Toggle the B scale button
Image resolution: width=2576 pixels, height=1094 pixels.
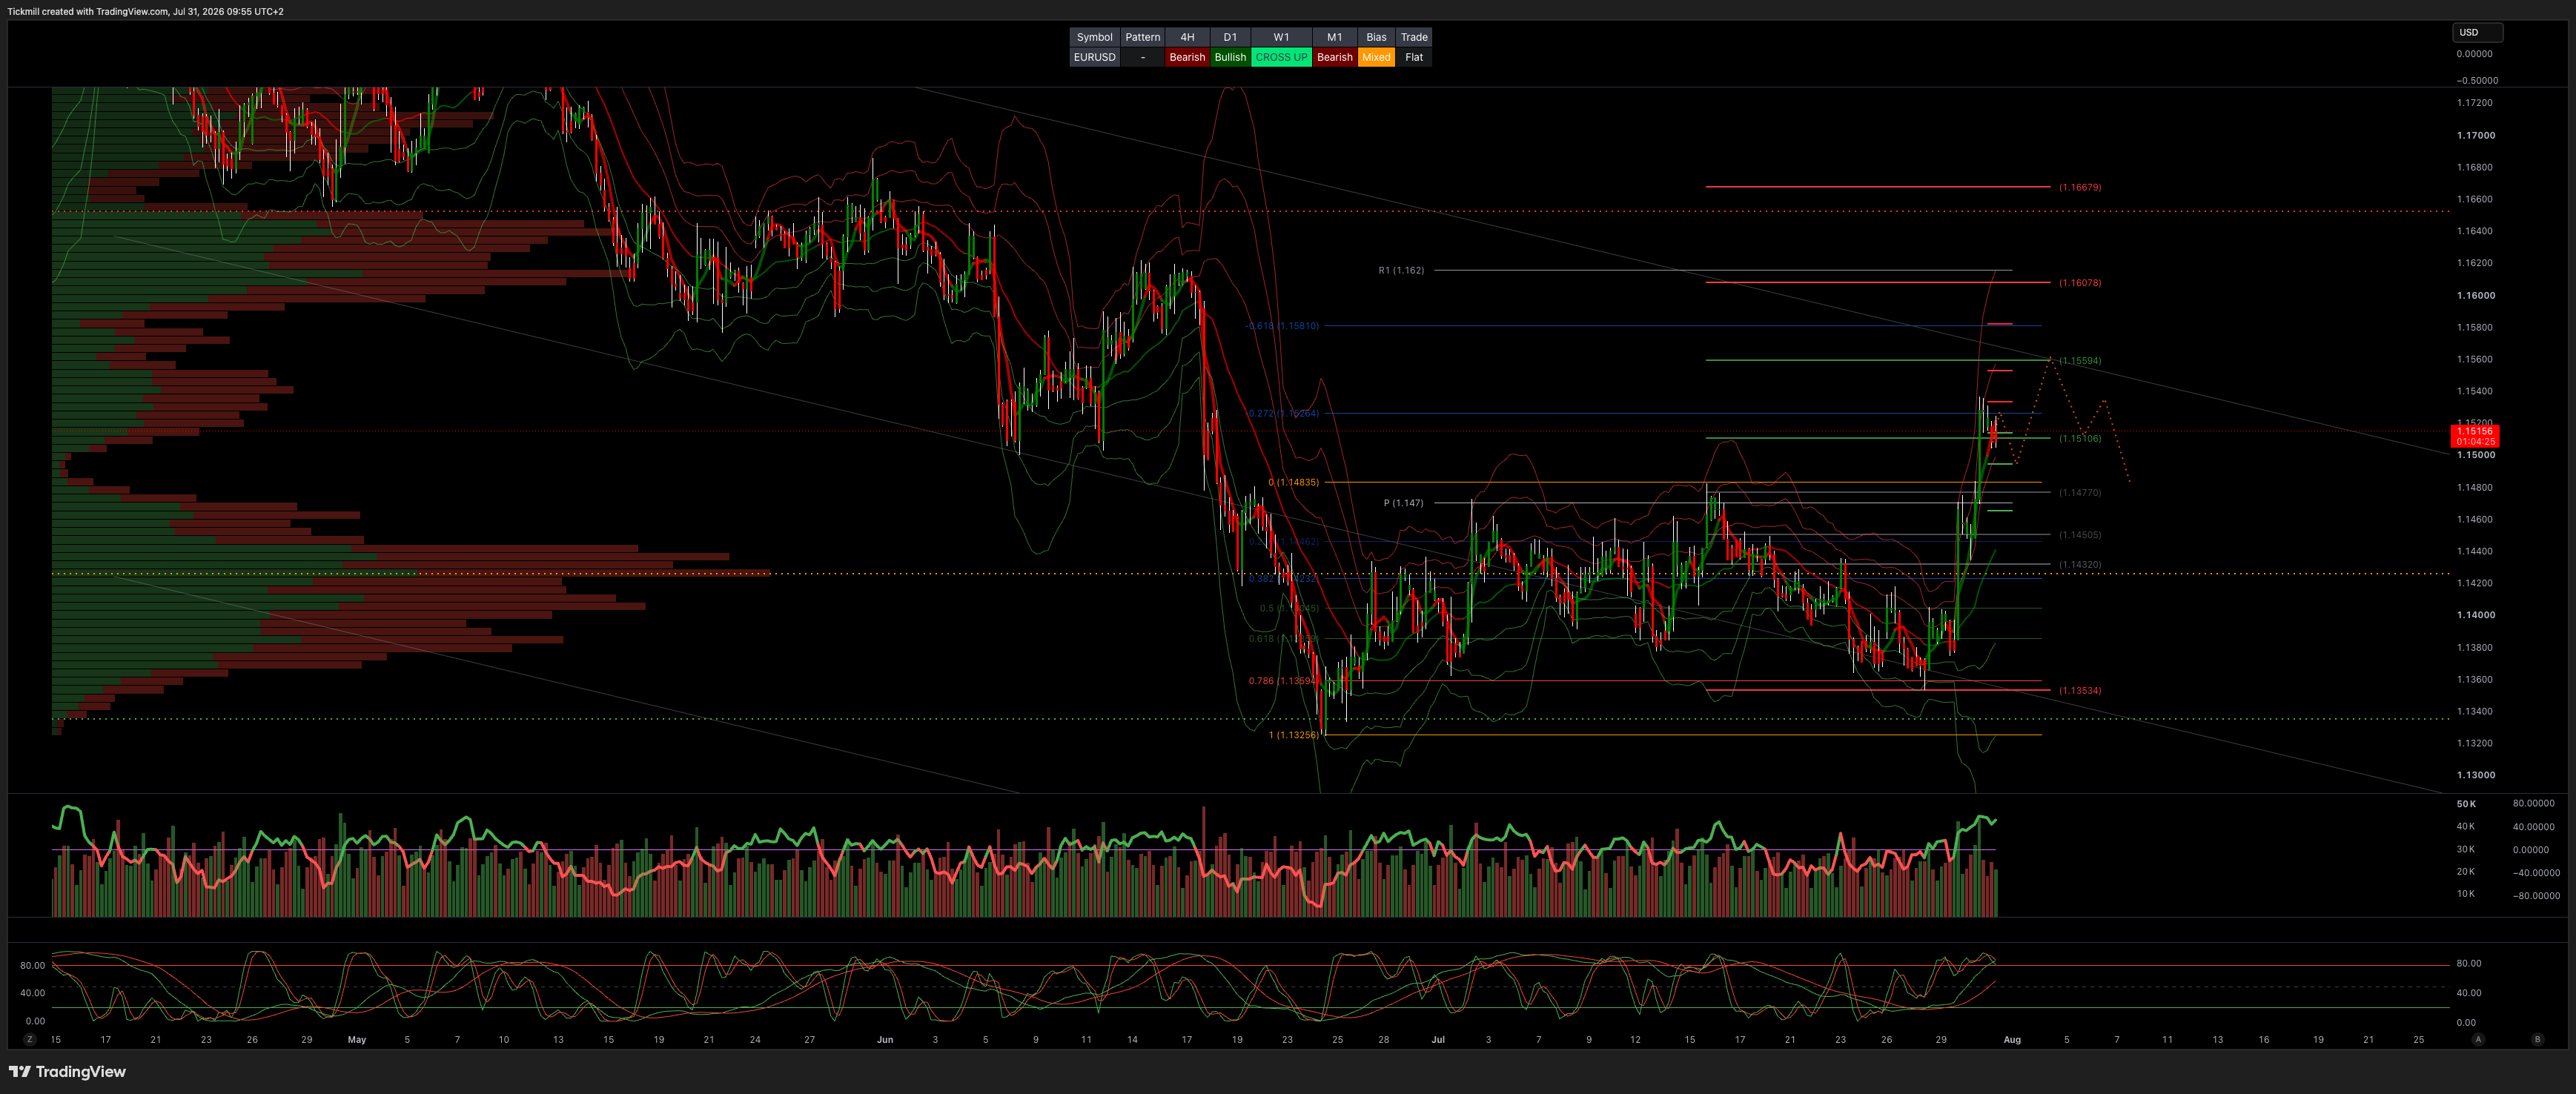pos(2537,1039)
